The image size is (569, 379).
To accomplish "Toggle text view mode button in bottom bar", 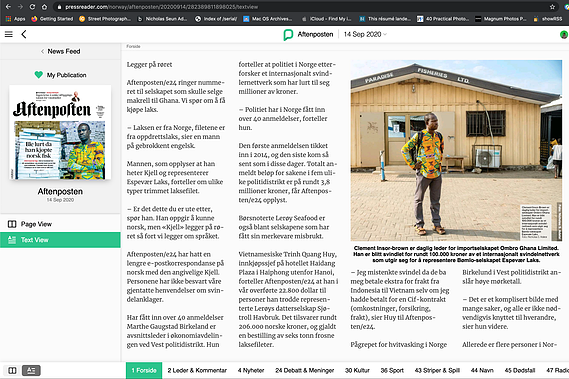I will pyautogui.click(x=31, y=370).
